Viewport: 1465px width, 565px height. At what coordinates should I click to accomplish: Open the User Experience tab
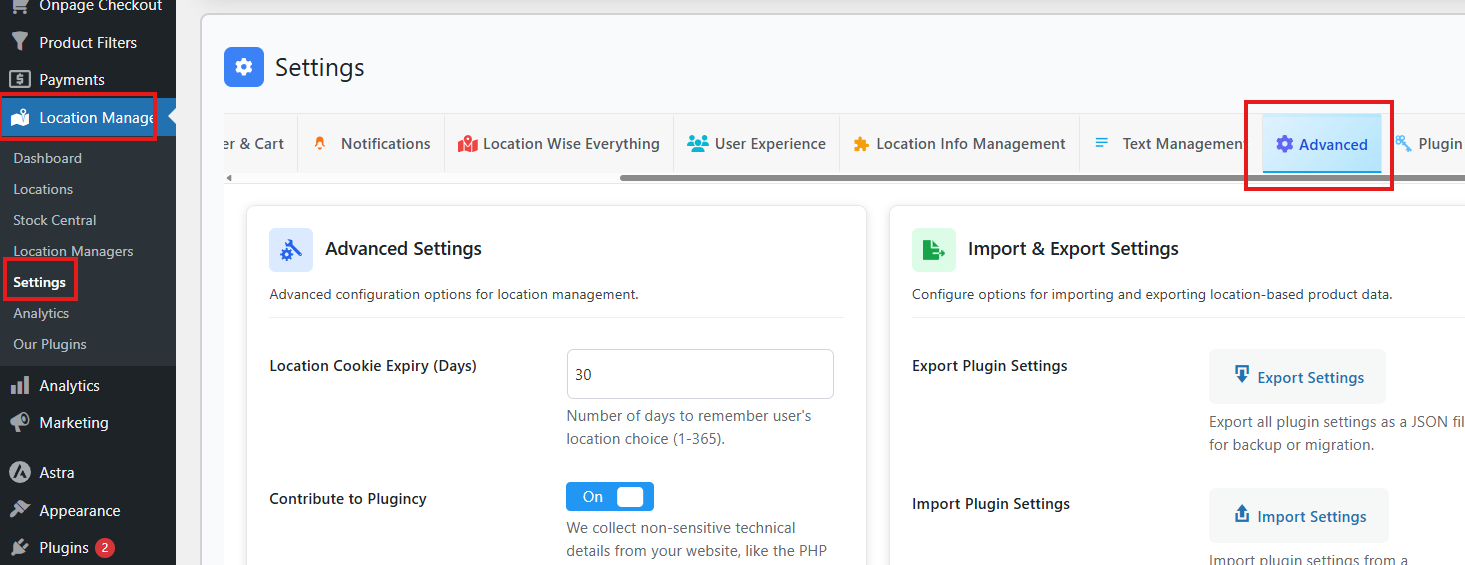(x=757, y=144)
